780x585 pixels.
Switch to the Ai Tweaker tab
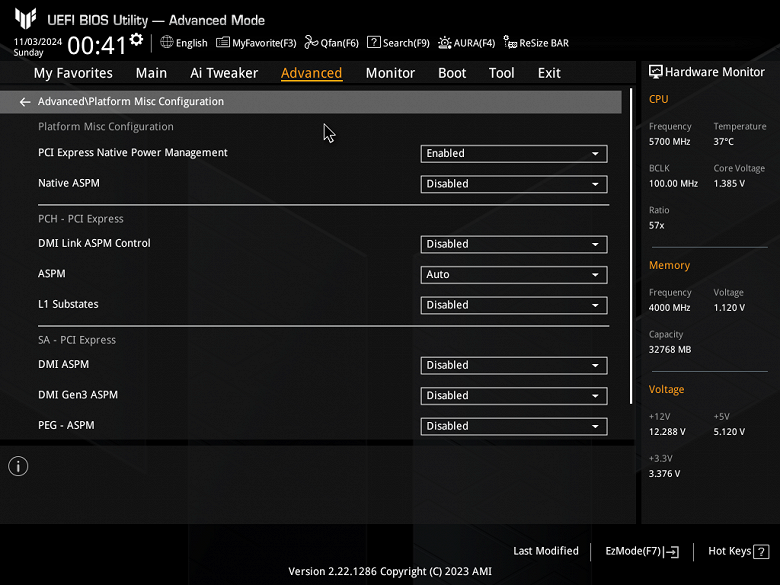point(224,73)
